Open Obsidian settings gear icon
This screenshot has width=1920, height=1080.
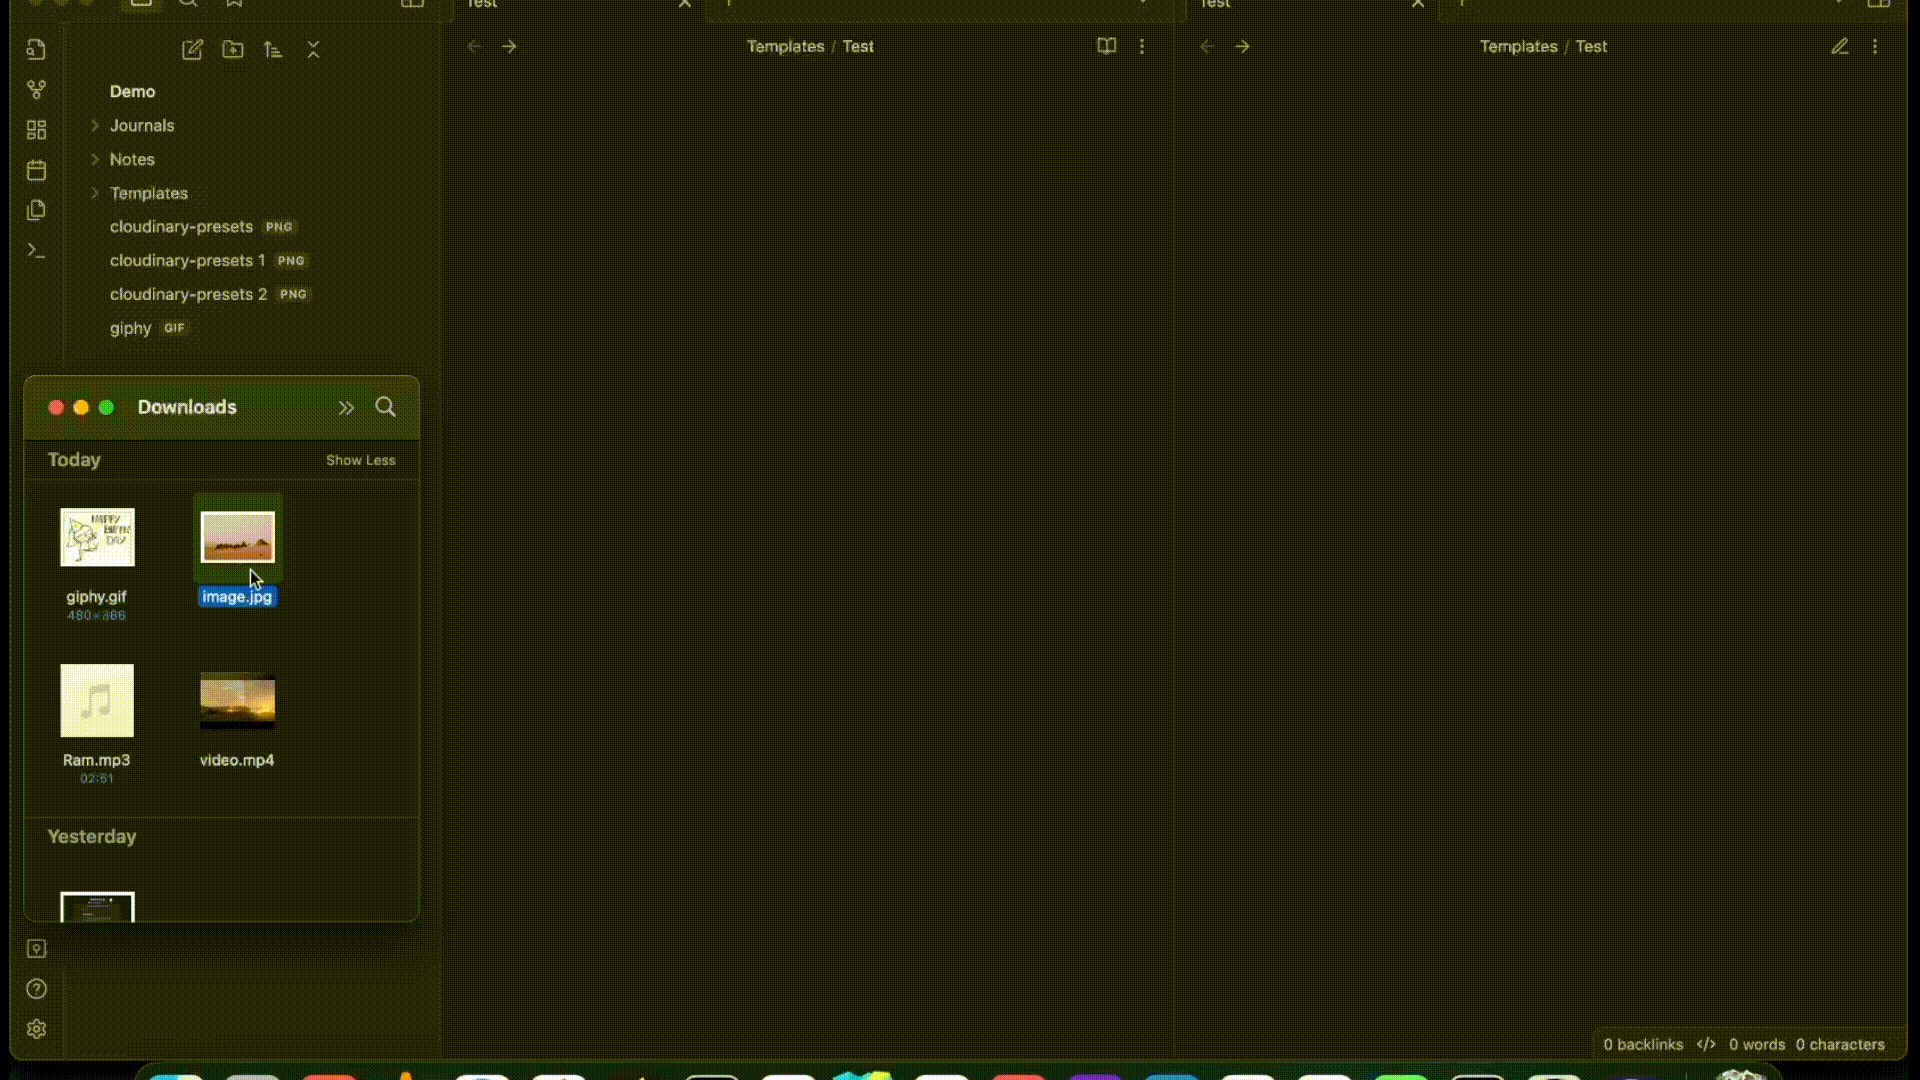point(37,1029)
